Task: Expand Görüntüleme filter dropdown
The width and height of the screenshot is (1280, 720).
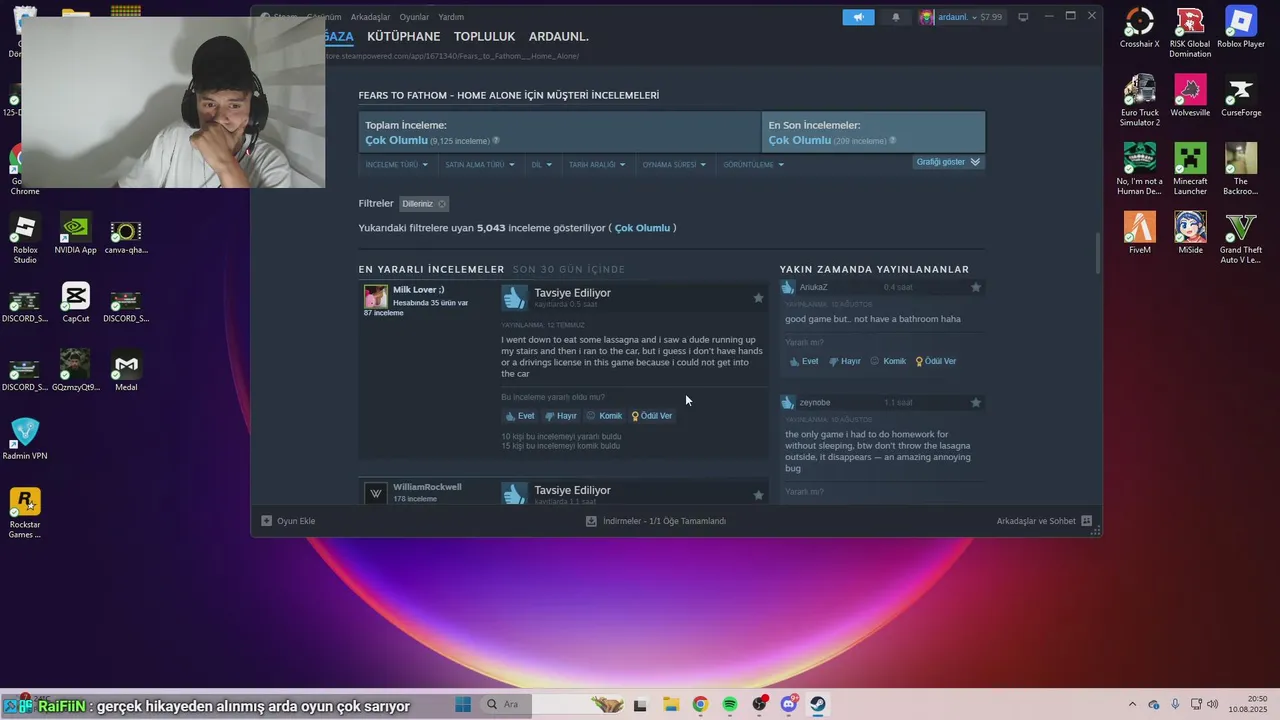Action: (753, 165)
